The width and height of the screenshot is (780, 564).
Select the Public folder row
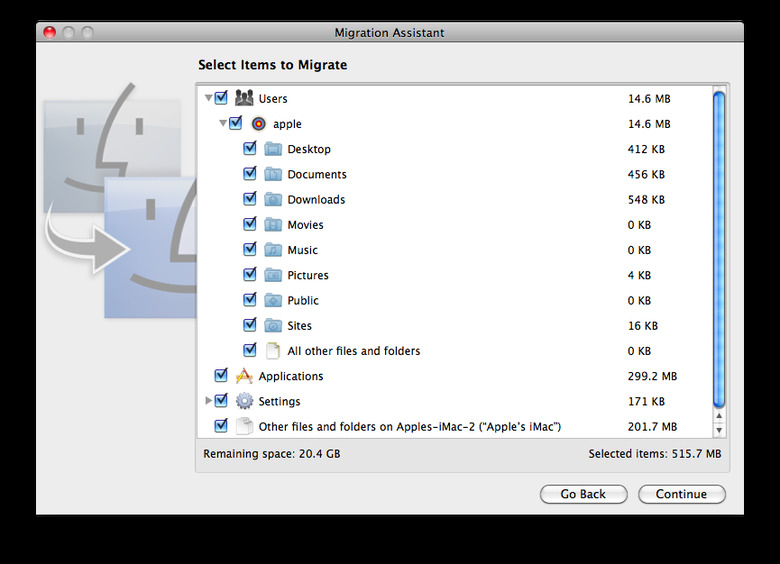pos(455,300)
